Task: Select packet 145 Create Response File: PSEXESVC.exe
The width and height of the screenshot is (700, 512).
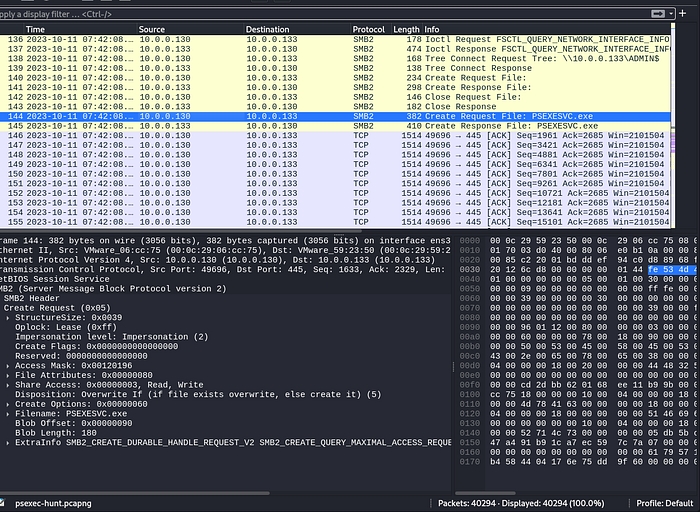Action: coord(300,126)
